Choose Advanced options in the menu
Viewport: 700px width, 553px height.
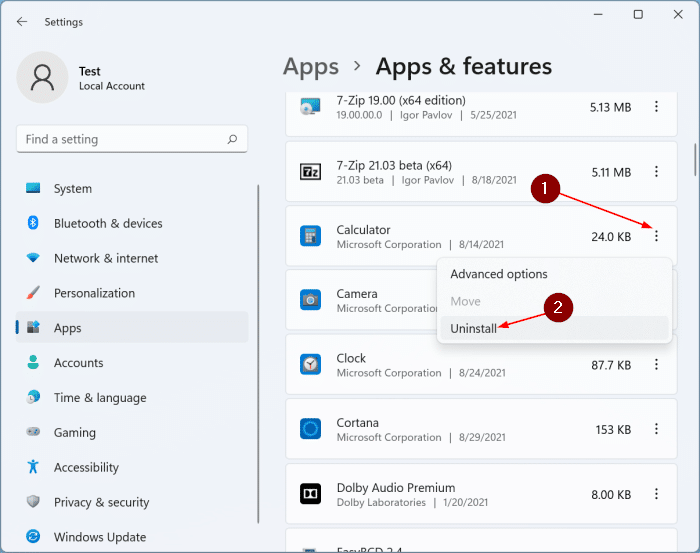[x=498, y=274]
